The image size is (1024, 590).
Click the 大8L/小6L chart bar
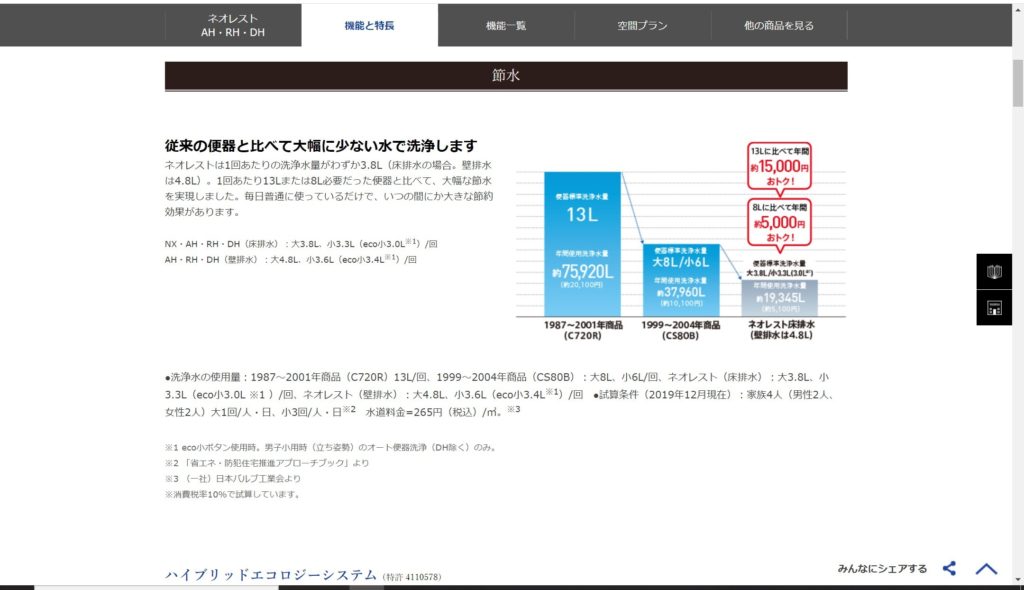pyautogui.click(x=680, y=280)
